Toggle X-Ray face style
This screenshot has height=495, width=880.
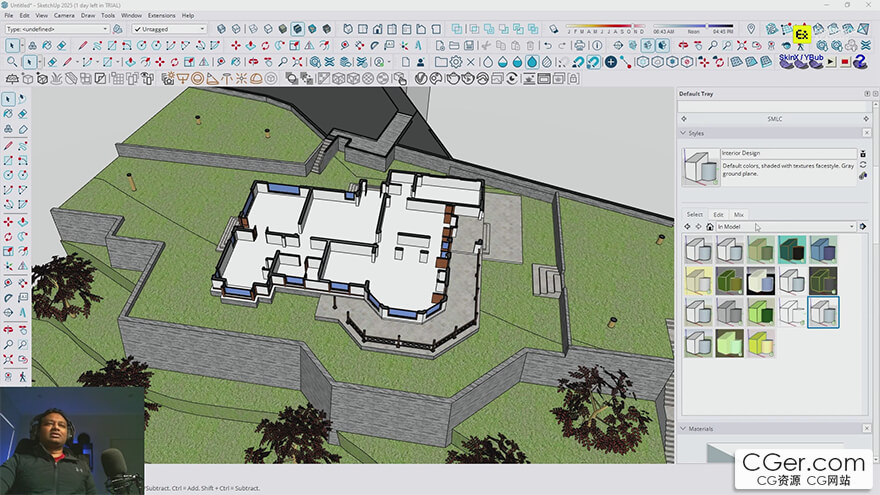pos(221,29)
